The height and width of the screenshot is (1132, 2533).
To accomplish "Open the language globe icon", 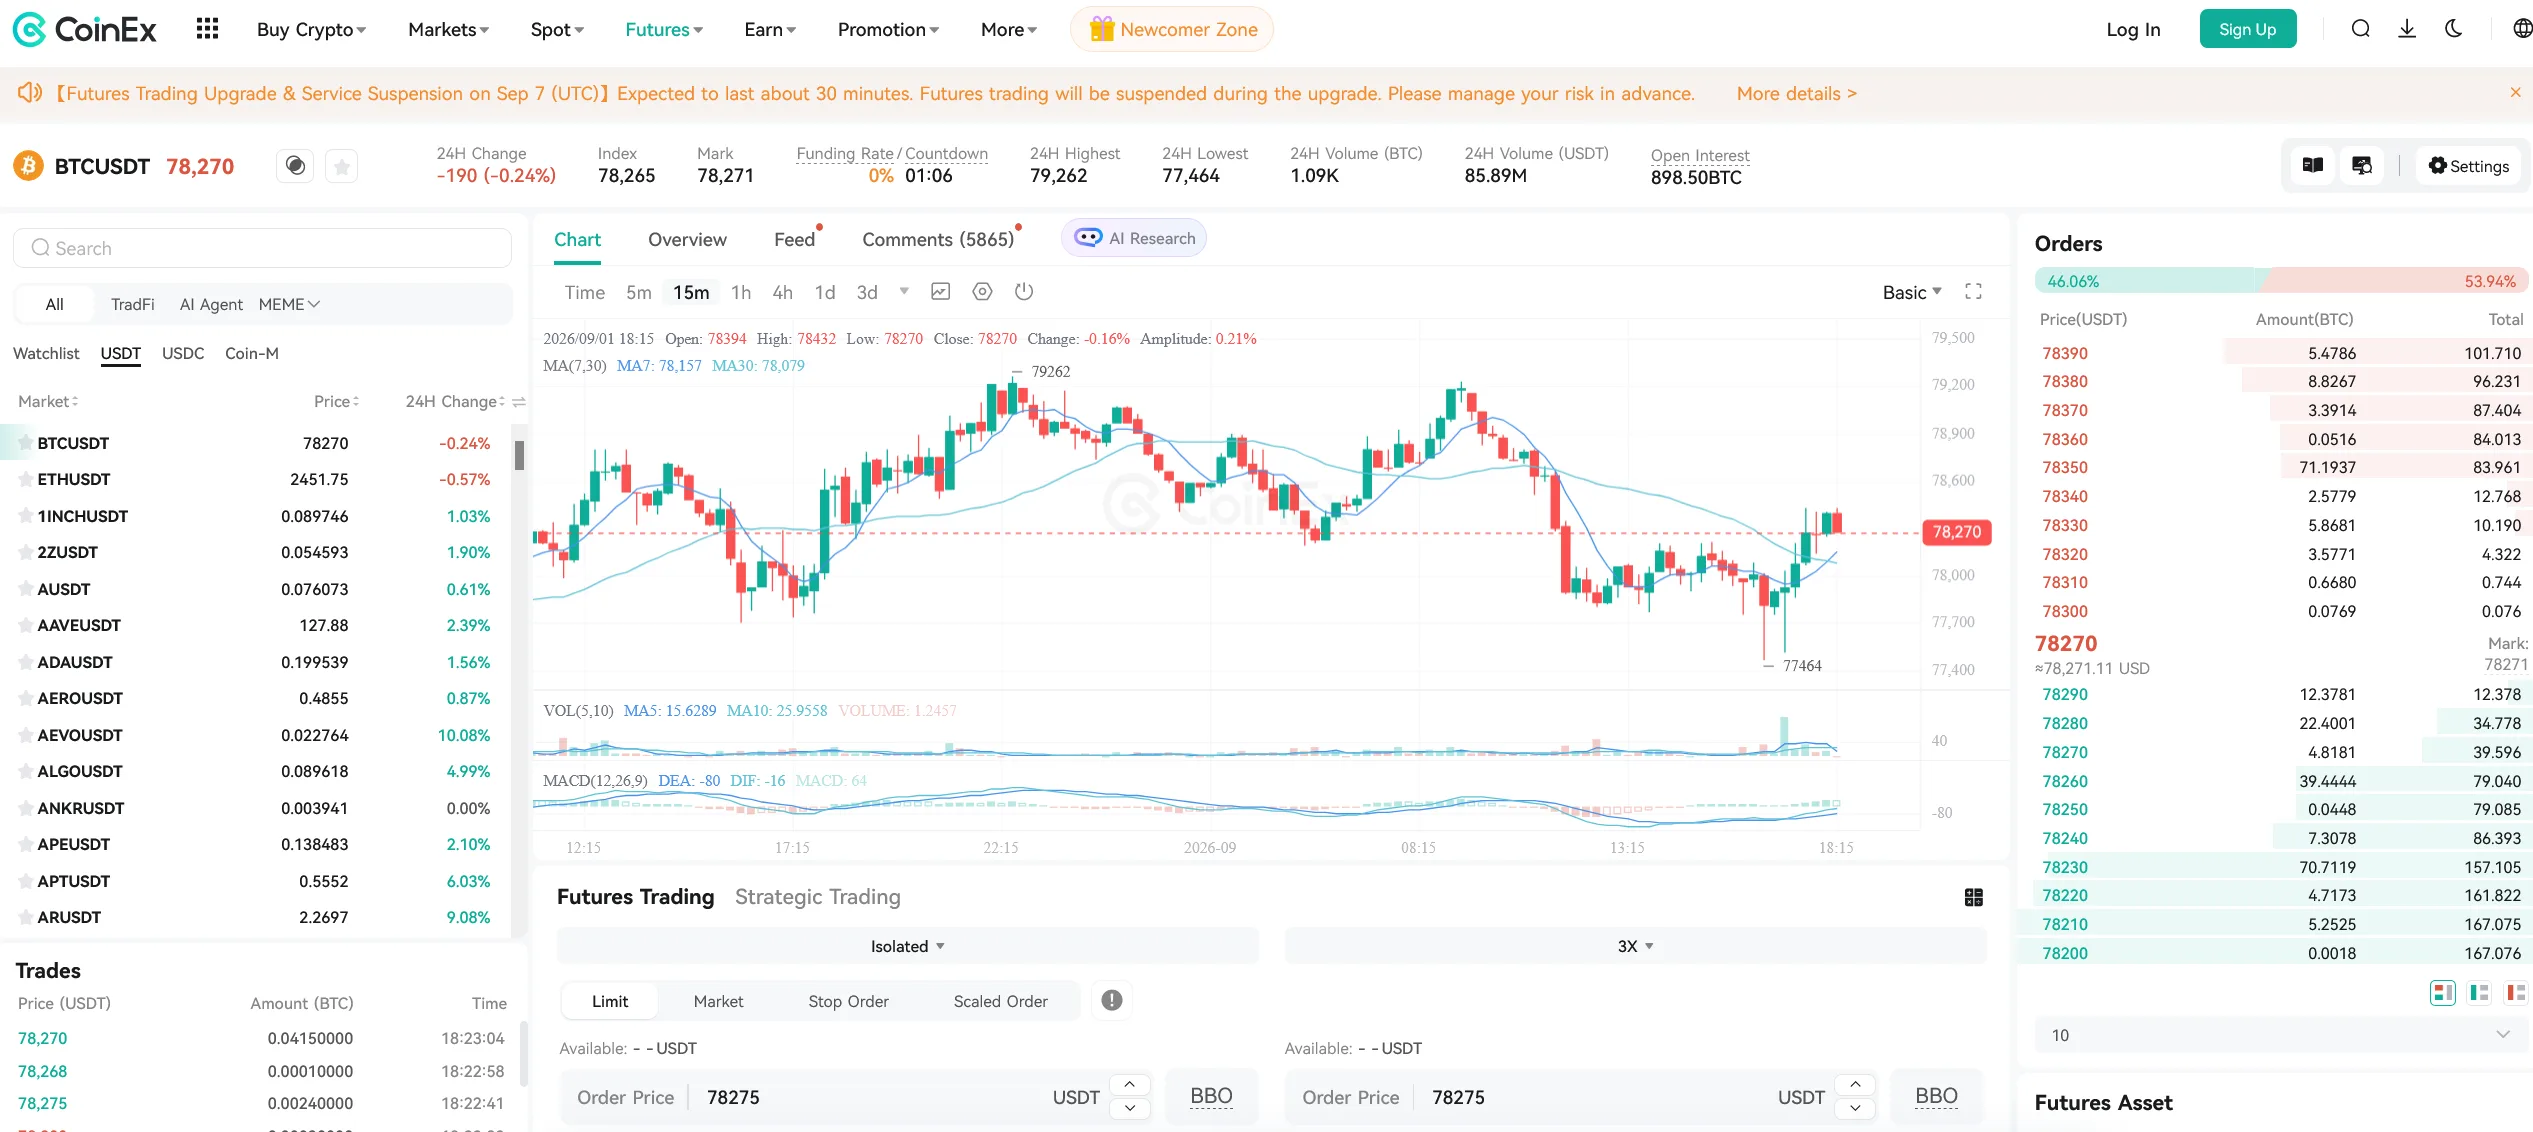I will point(2523,29).
